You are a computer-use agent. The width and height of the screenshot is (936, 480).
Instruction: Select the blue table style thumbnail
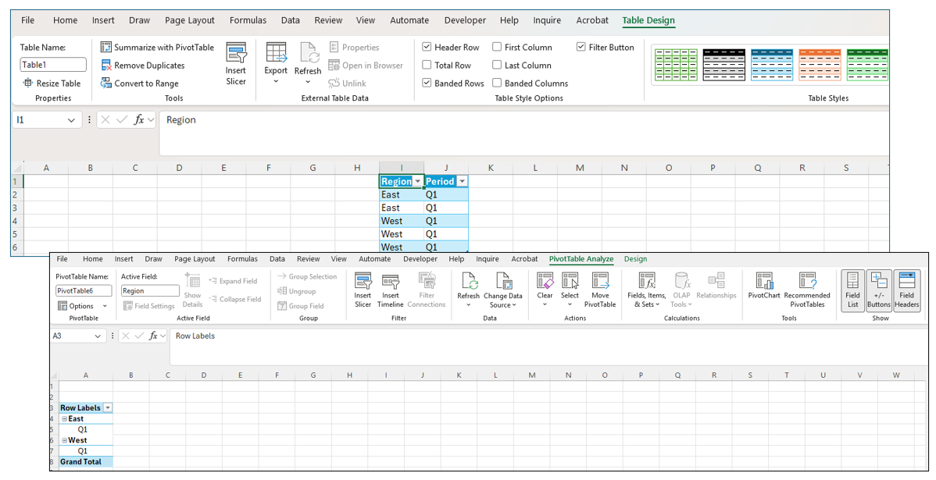[x=772, y=65]
